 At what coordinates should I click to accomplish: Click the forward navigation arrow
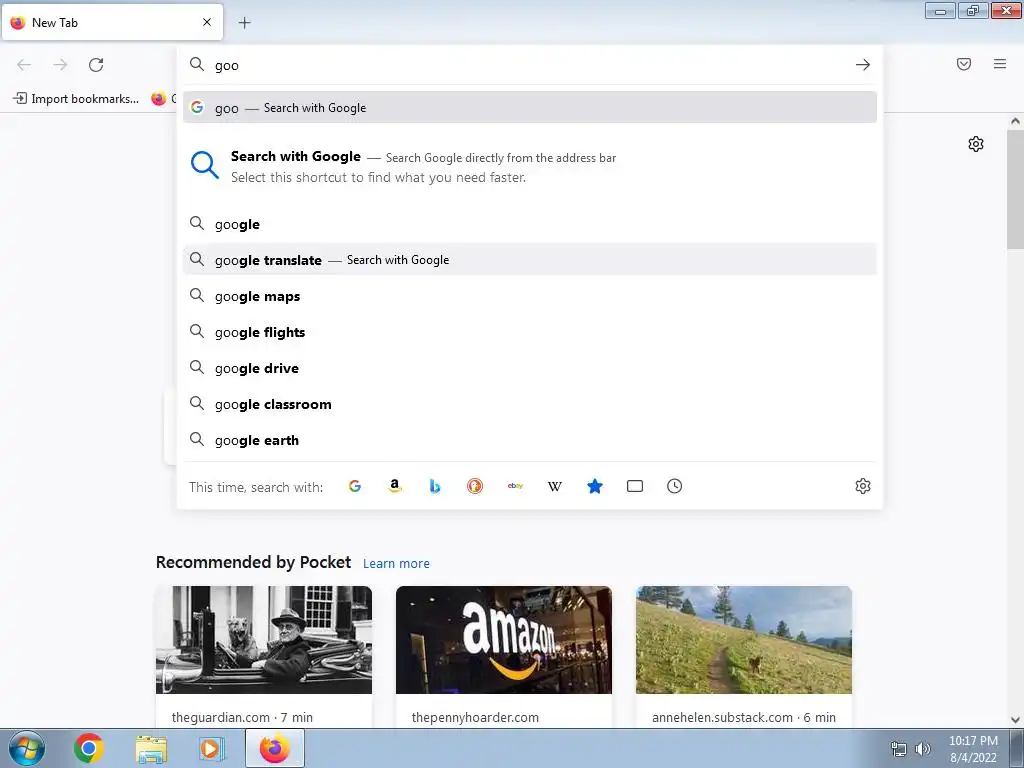tap(60, 65)
